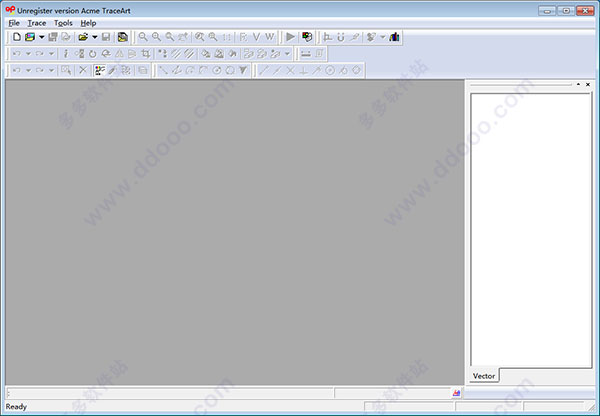Click the R view toolbar button
The image size is (600, 416).
(x=243, y=37)
